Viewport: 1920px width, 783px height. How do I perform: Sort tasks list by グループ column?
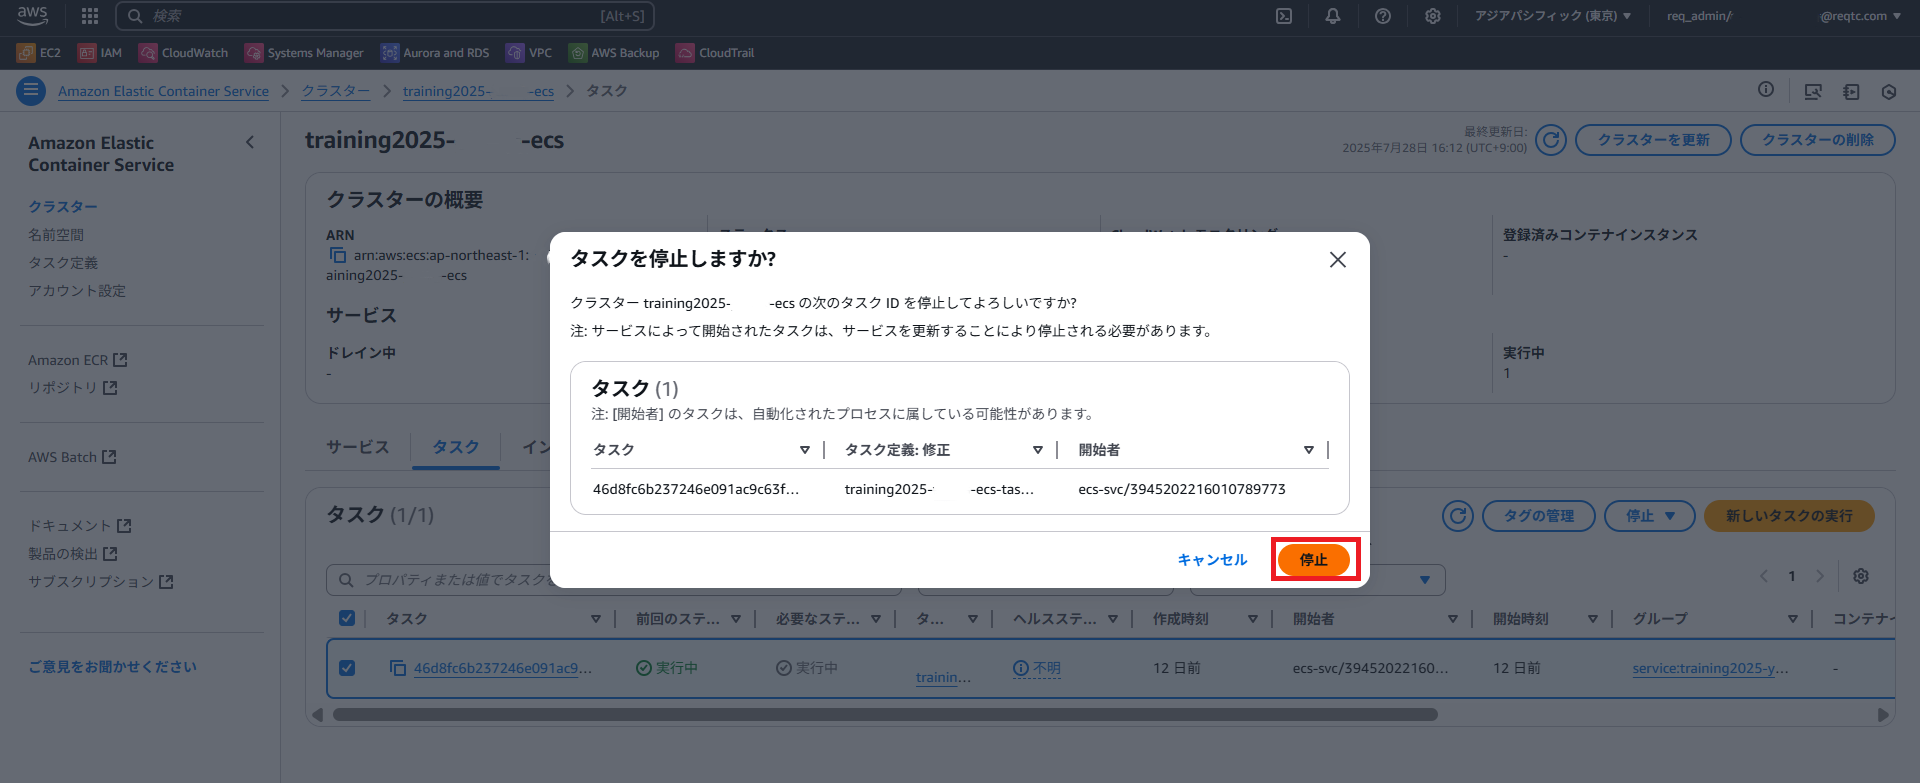[x=1793, y=619]
